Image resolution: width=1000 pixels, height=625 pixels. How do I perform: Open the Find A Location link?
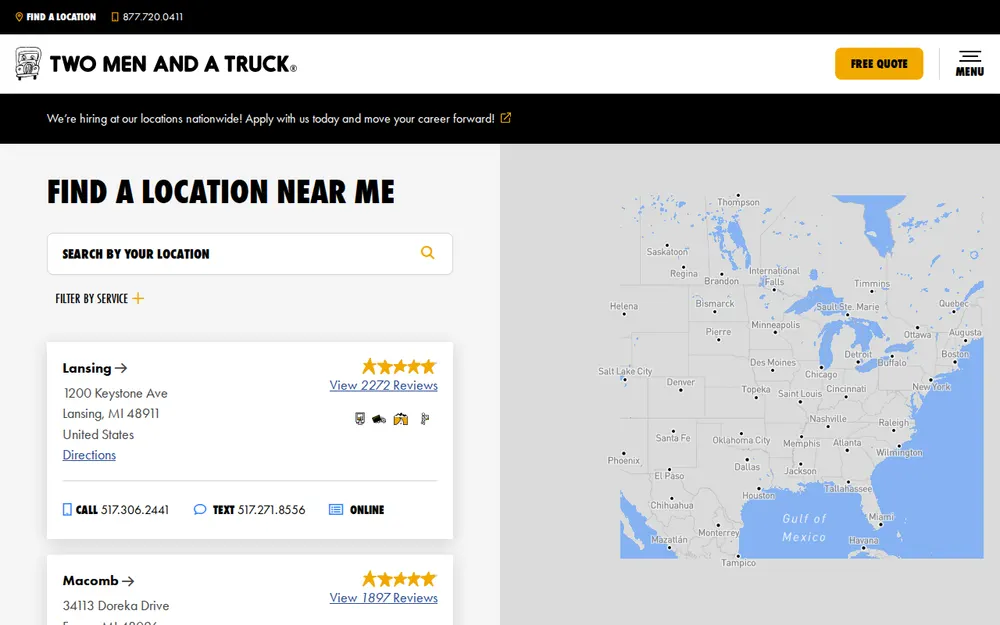click(55, 17)
